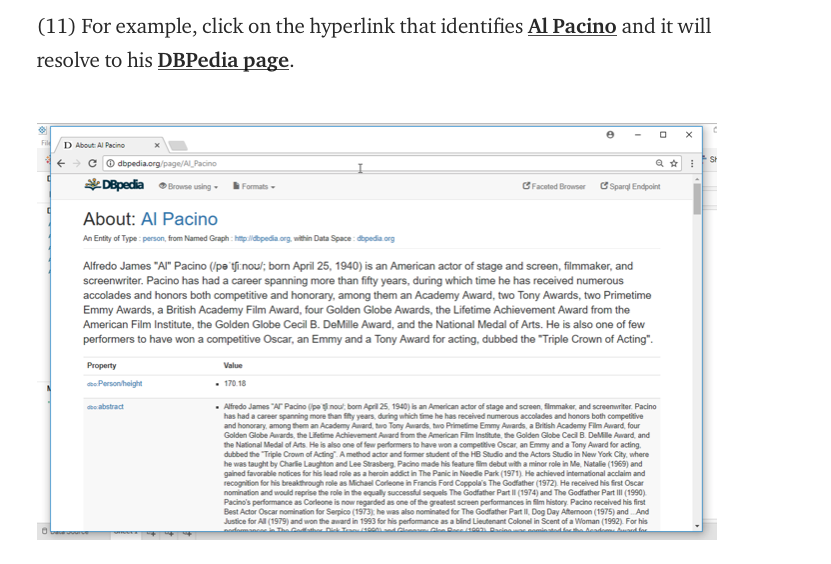
Task: Click the vertical scrollbar thumb
Action: (x=697, y=199)
